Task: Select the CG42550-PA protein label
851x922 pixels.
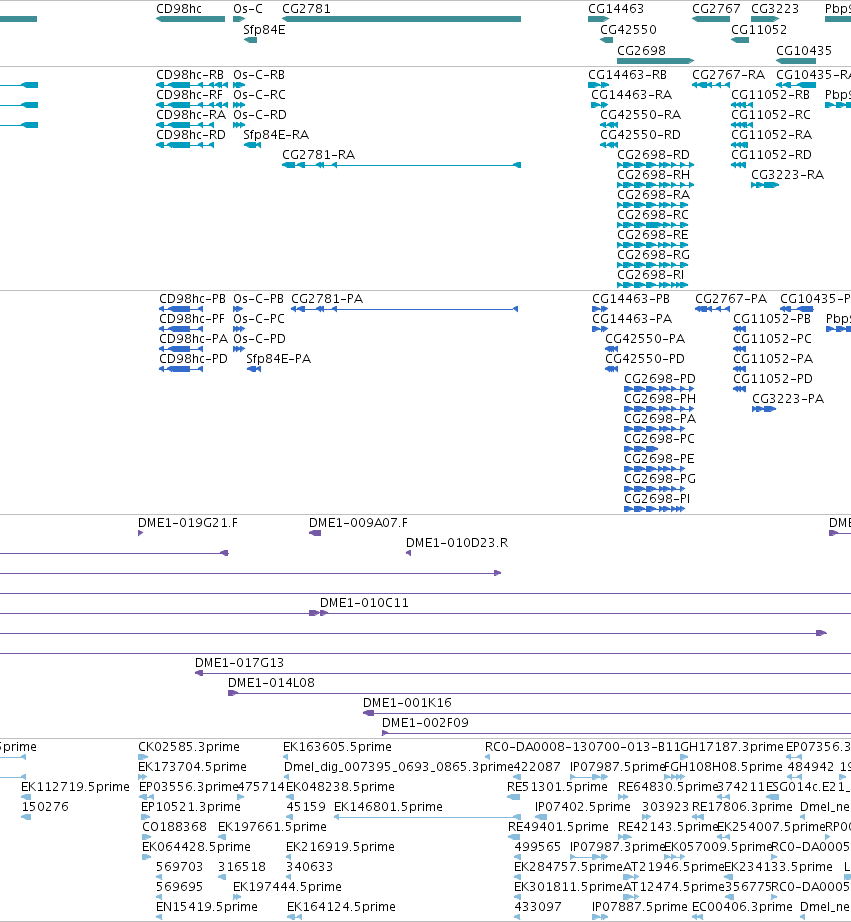Action: (645, 339)
